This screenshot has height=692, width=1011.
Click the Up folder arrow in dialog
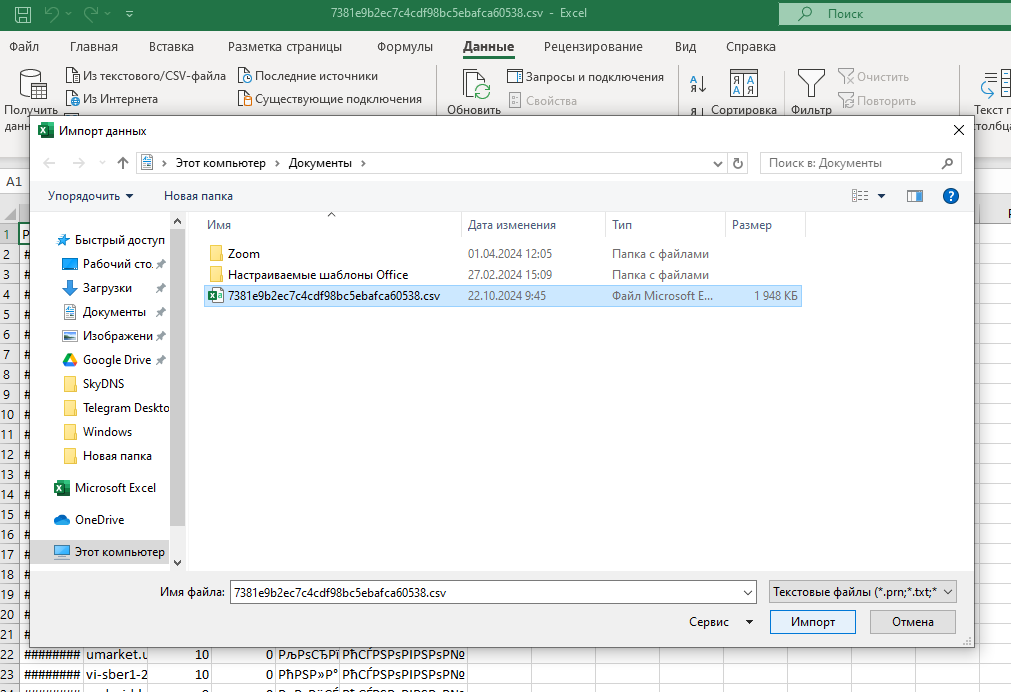123,163
